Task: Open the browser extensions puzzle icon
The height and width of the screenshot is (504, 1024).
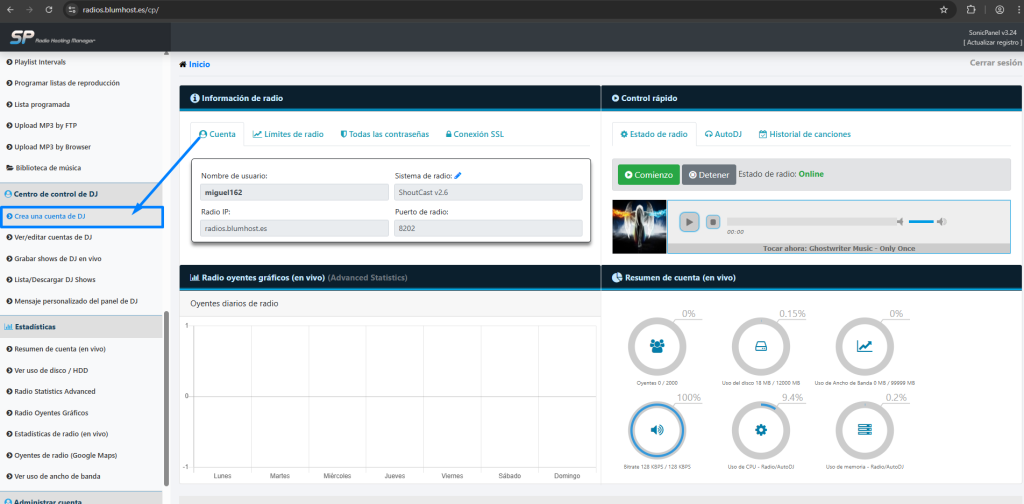Action: tap(970, 10)
